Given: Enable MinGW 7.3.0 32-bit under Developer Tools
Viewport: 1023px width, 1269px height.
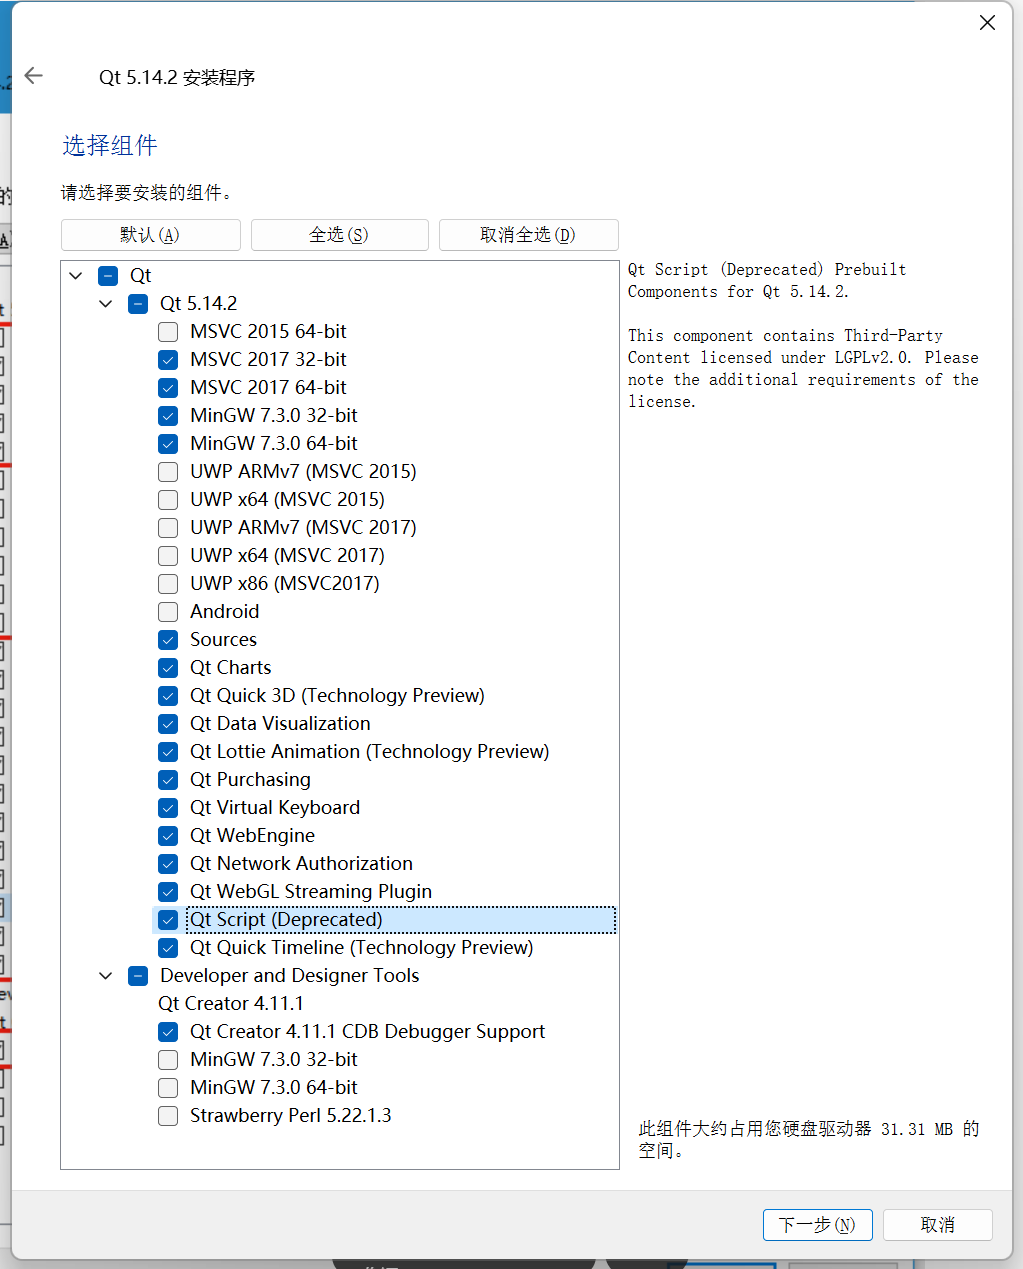Looking at the screenshot, I should [x=168, y=1059].
